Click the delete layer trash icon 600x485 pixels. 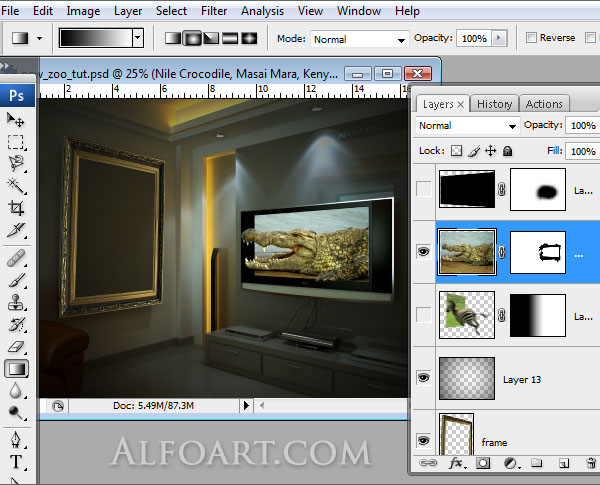point(590,464)
